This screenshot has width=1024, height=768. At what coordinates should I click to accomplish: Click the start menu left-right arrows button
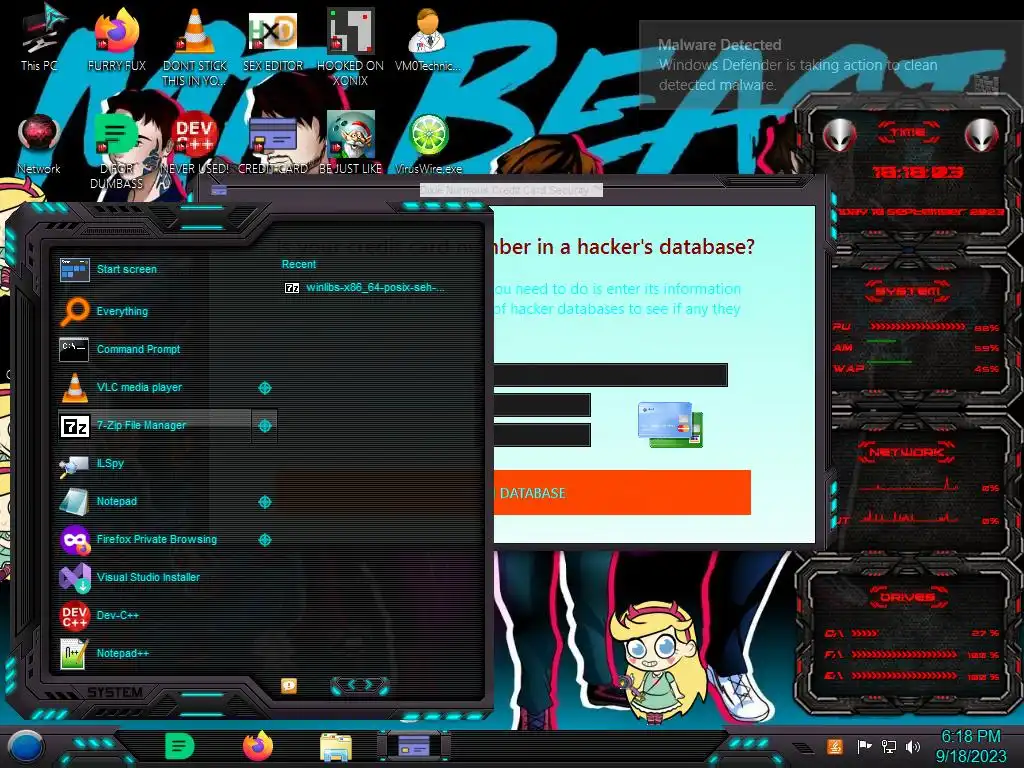(x=360, y=685)
